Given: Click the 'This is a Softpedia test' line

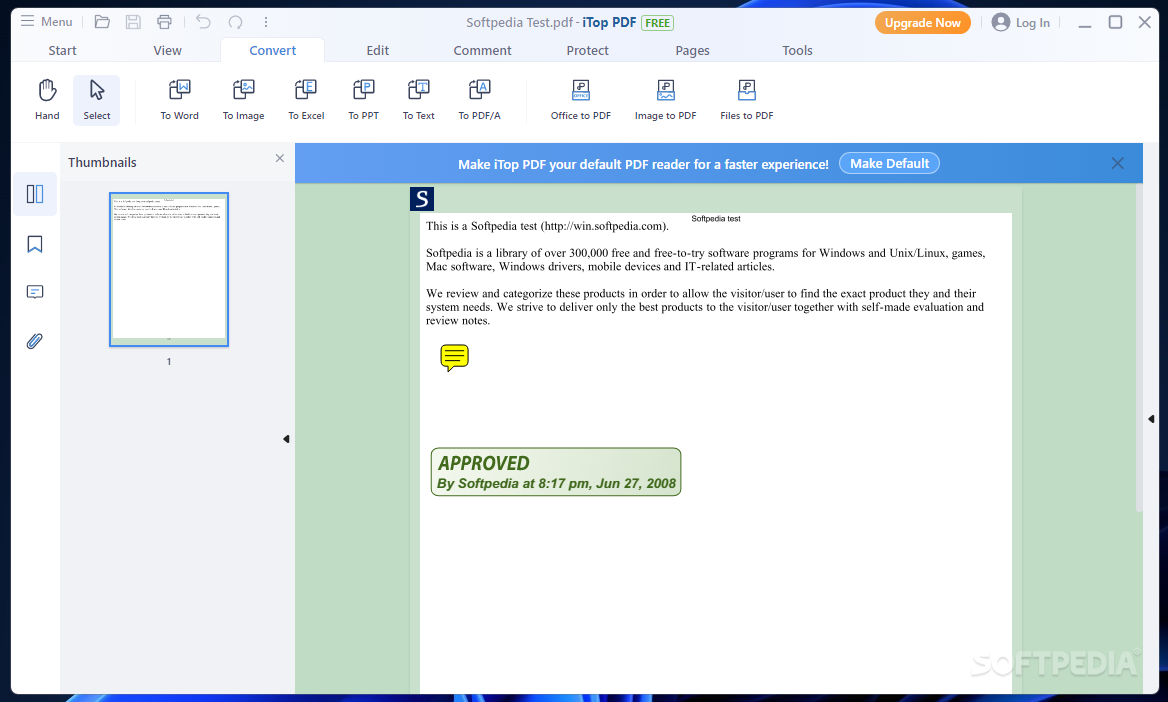Looking at the screenshot, I should (548, 226).
